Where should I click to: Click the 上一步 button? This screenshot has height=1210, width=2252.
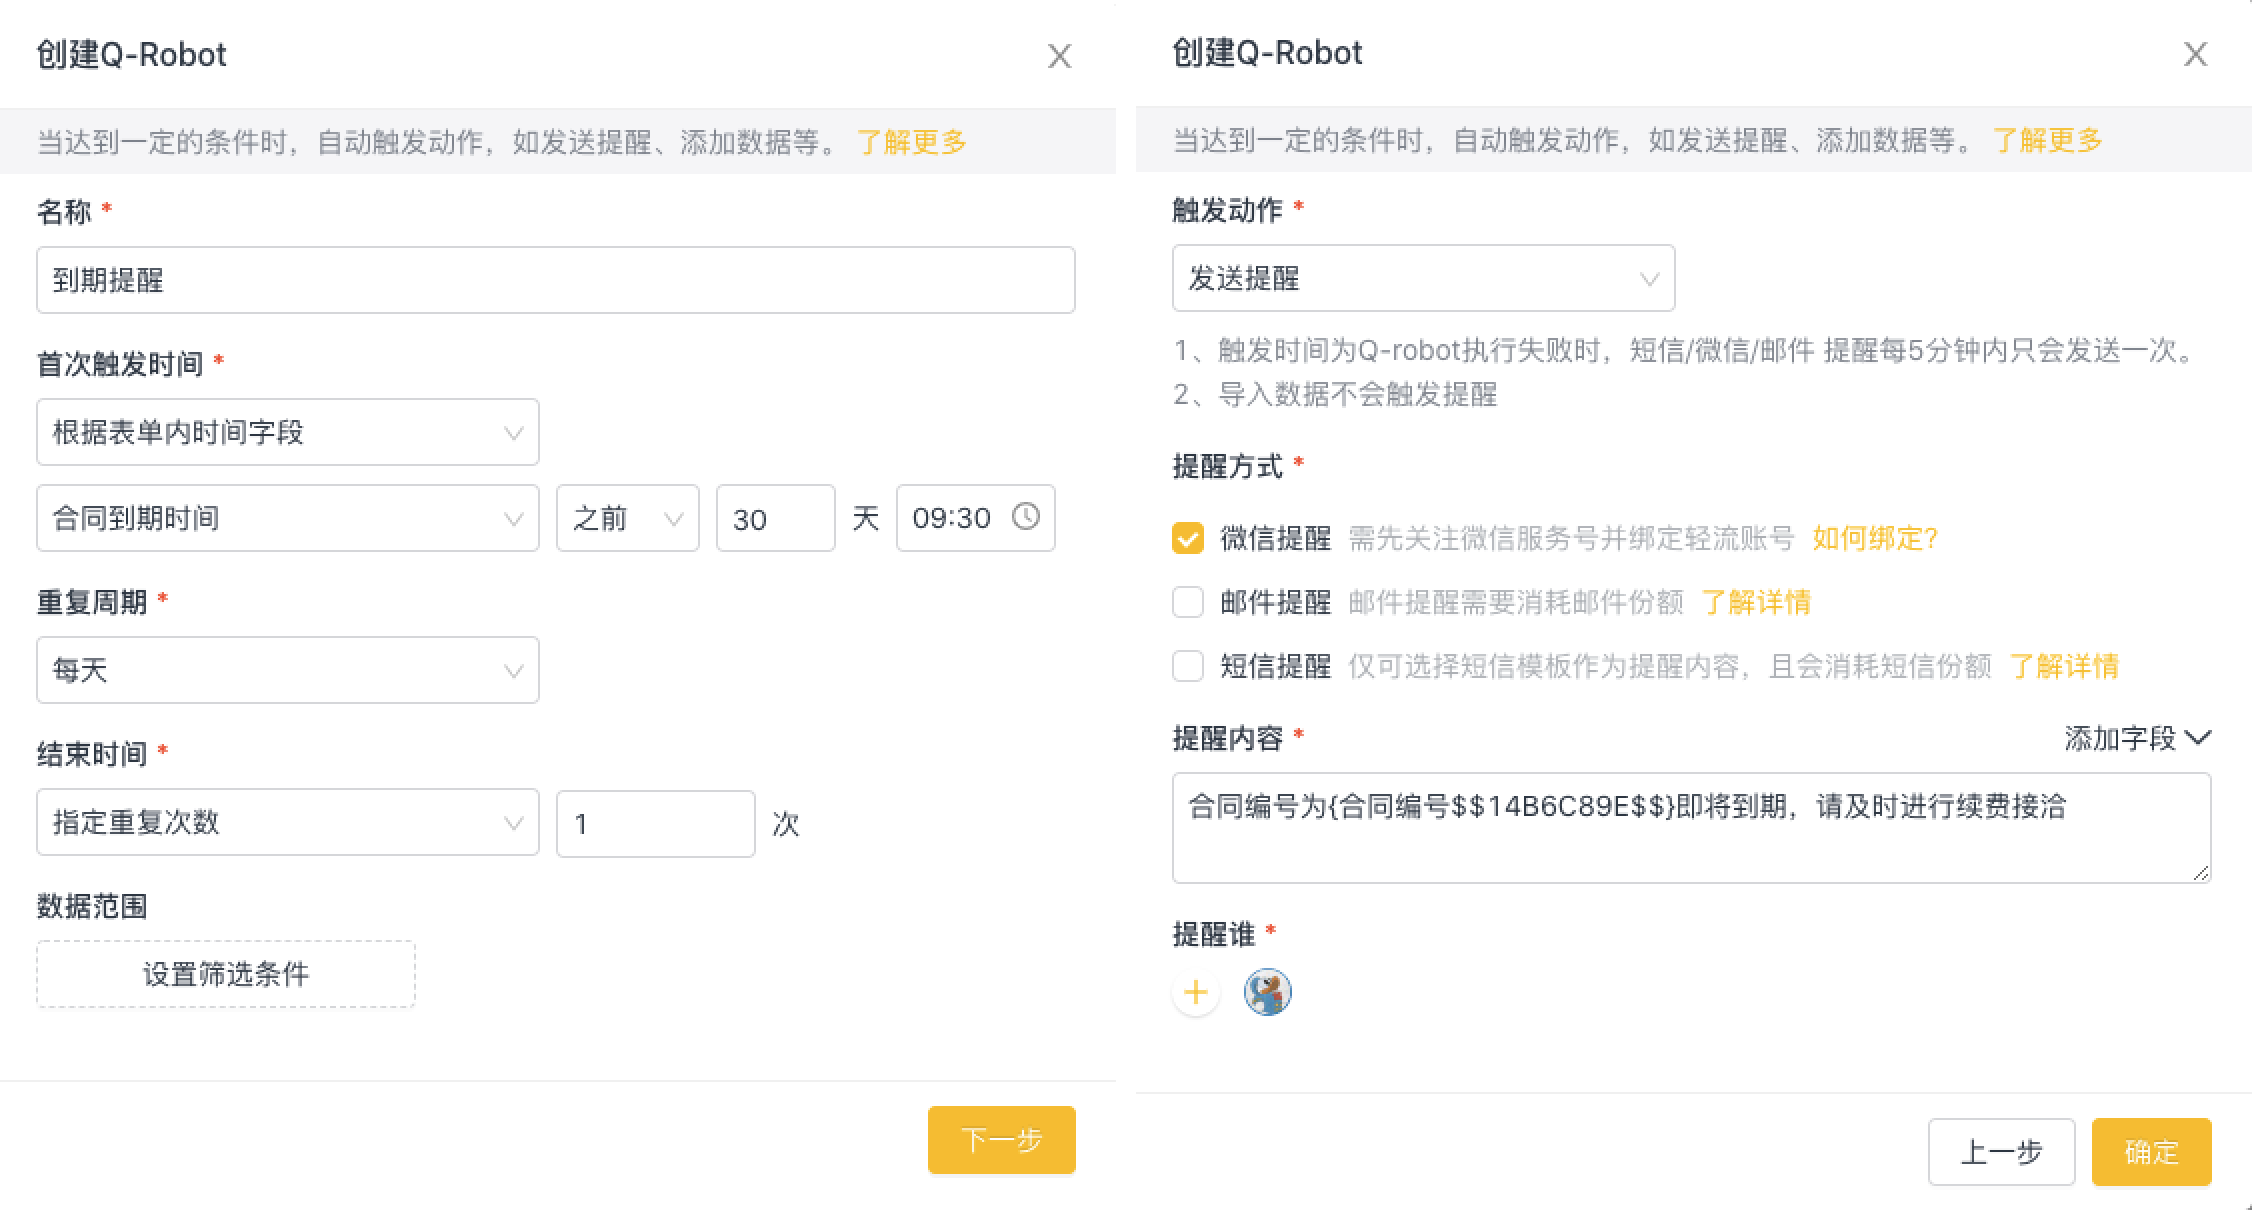2001,1152
